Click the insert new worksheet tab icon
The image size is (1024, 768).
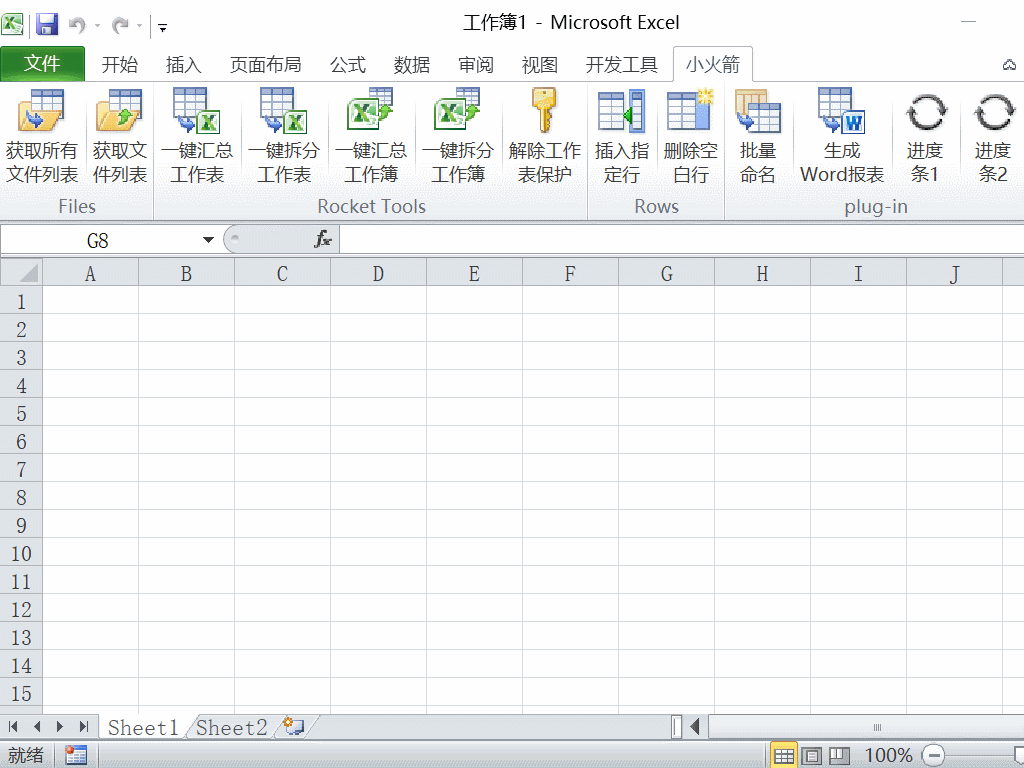click(x=295, y=727)
